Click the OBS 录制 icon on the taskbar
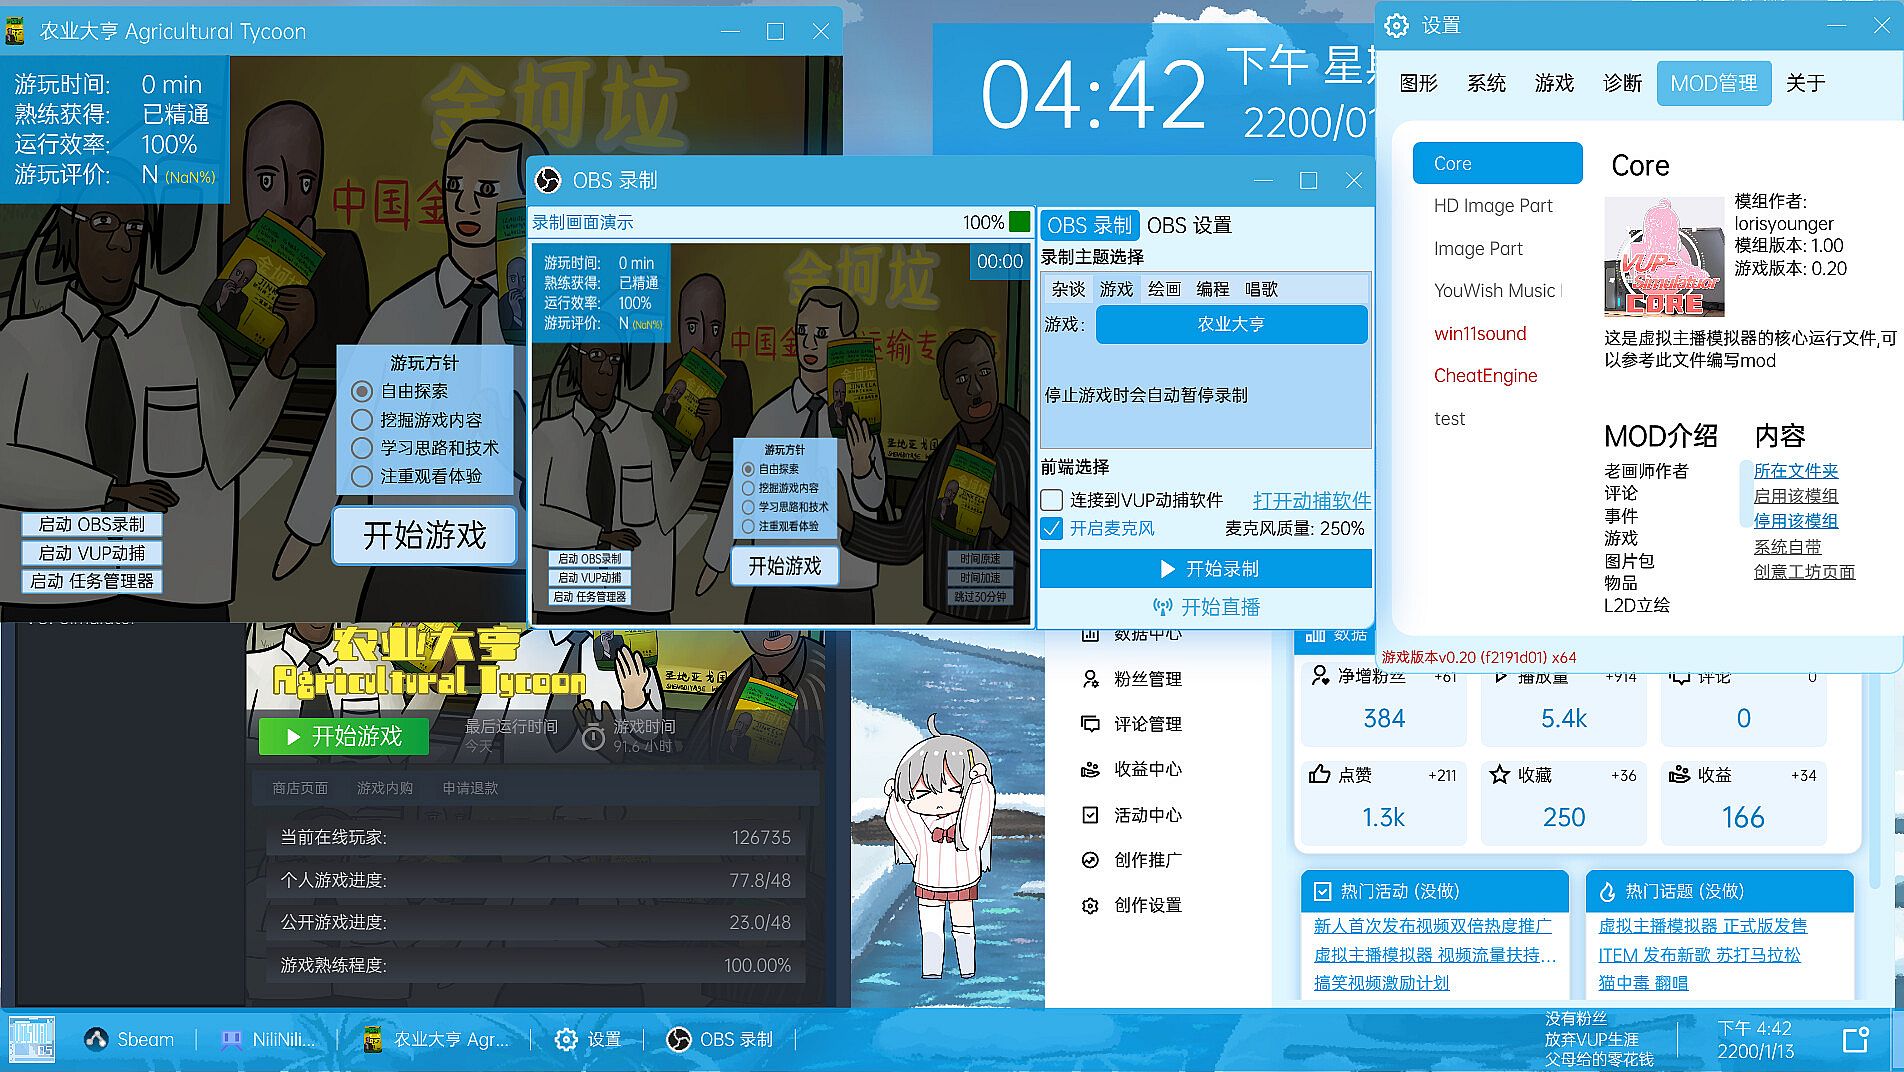This screenshot has height=1072, width=1904. point(678,1040)
